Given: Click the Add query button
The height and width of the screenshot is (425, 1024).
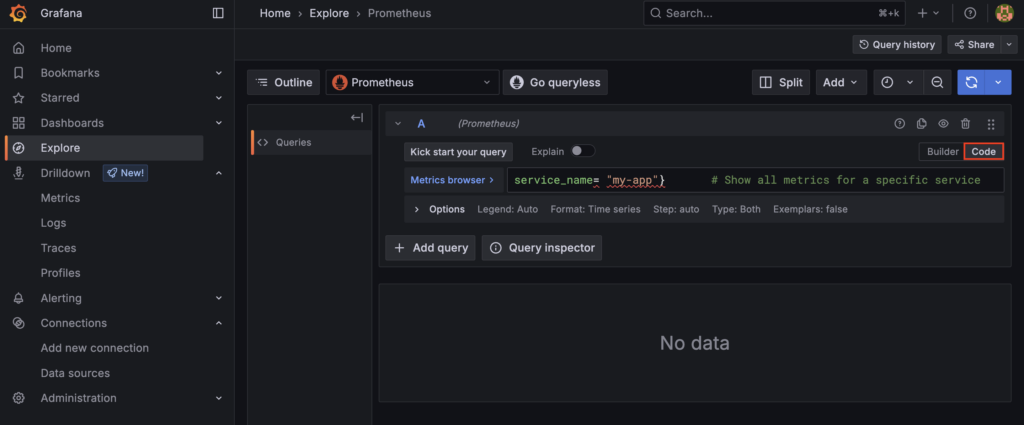Looking at the screenshot, I should (430, 247).
